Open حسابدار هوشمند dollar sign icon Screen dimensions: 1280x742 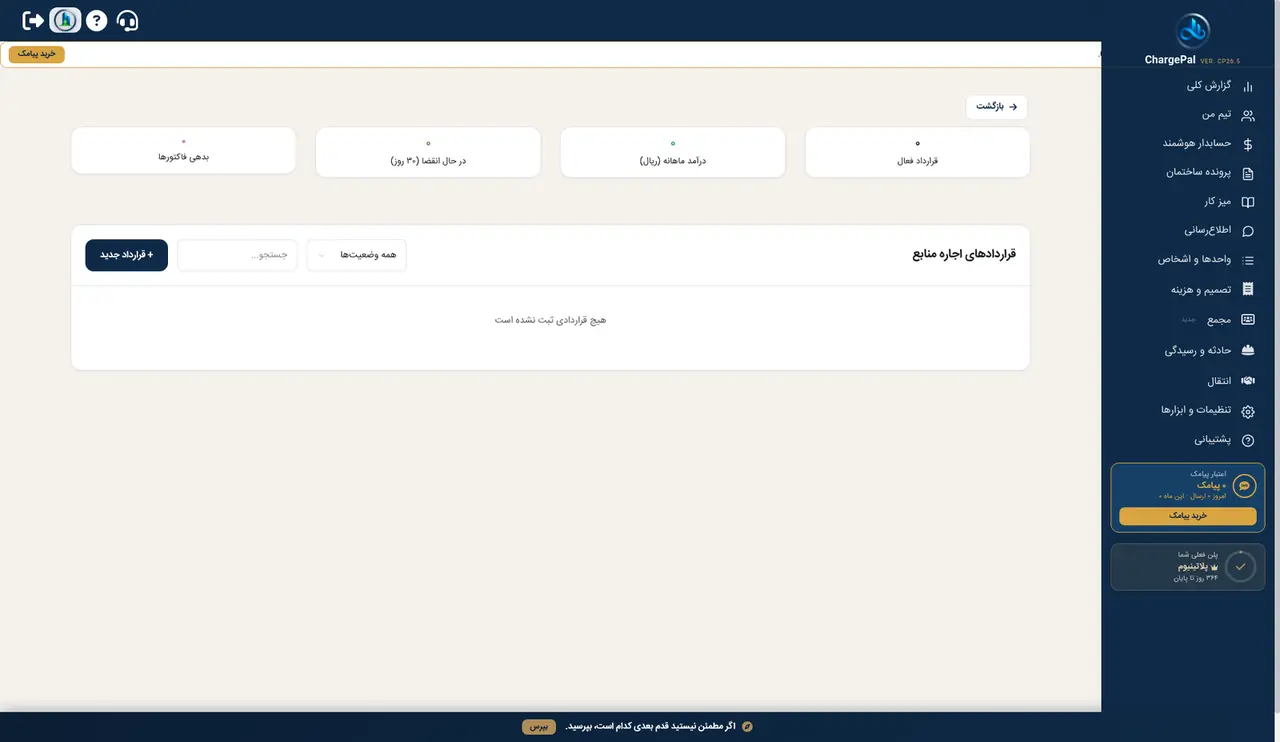point(1247,144)
